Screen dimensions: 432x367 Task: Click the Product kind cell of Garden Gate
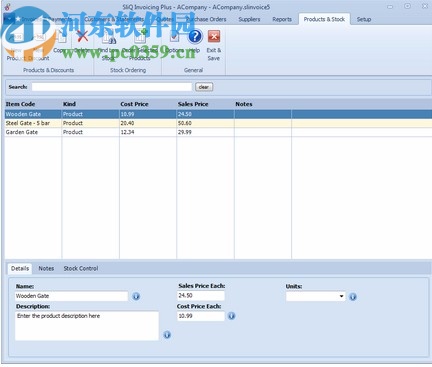pos(90,132)
